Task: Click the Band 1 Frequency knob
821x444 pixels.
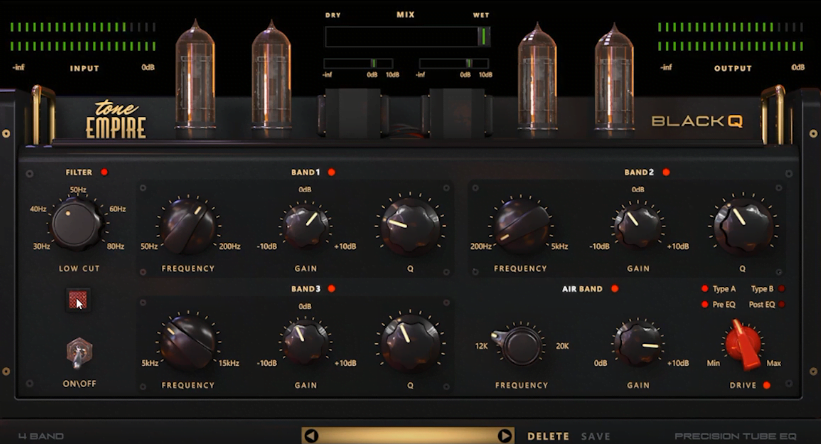Action: 187,226
